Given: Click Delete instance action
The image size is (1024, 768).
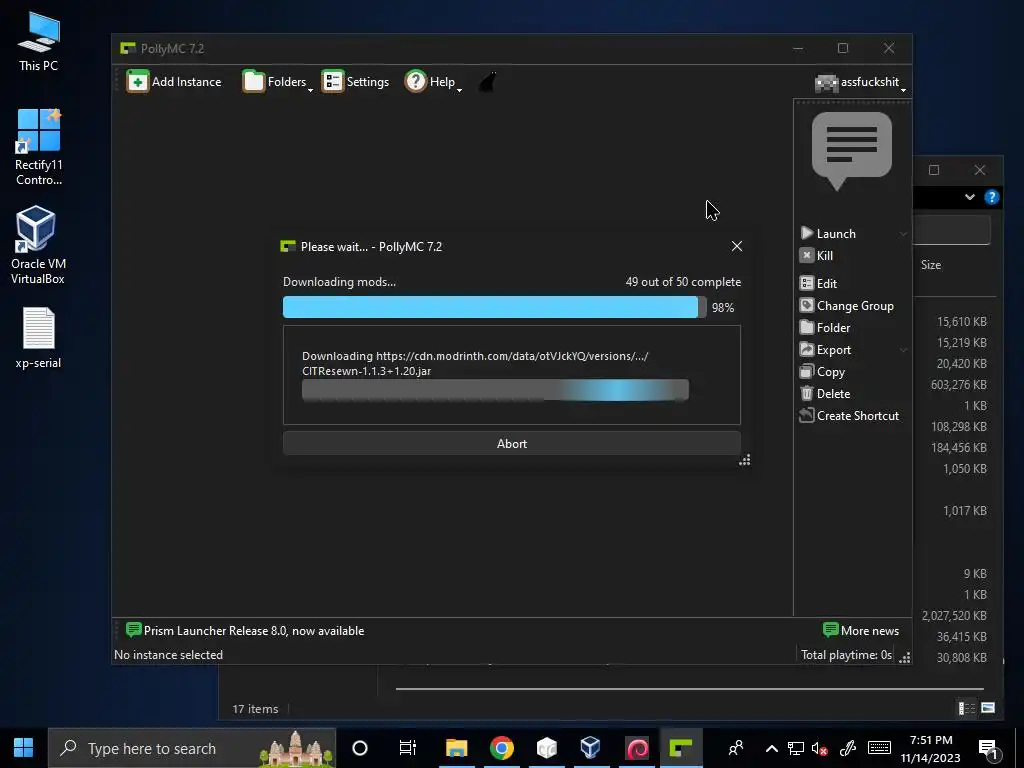Looking at the screenshot, I should click(x=825, y=394).
